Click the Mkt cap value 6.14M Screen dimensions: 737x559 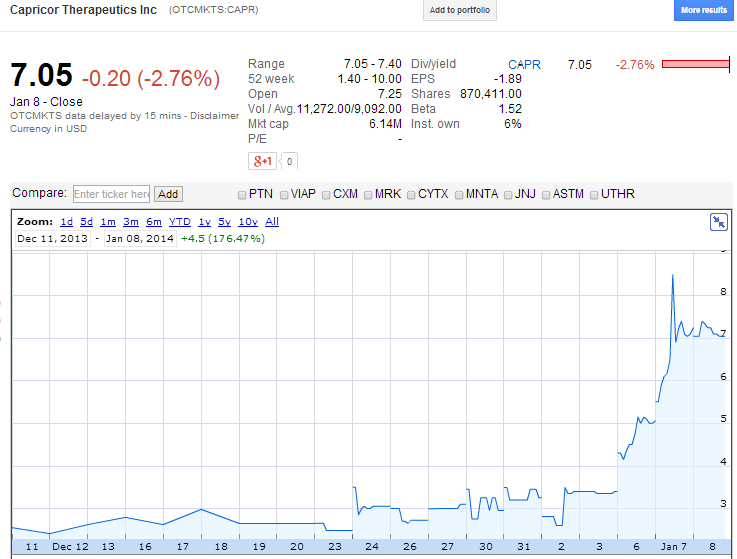385,124
